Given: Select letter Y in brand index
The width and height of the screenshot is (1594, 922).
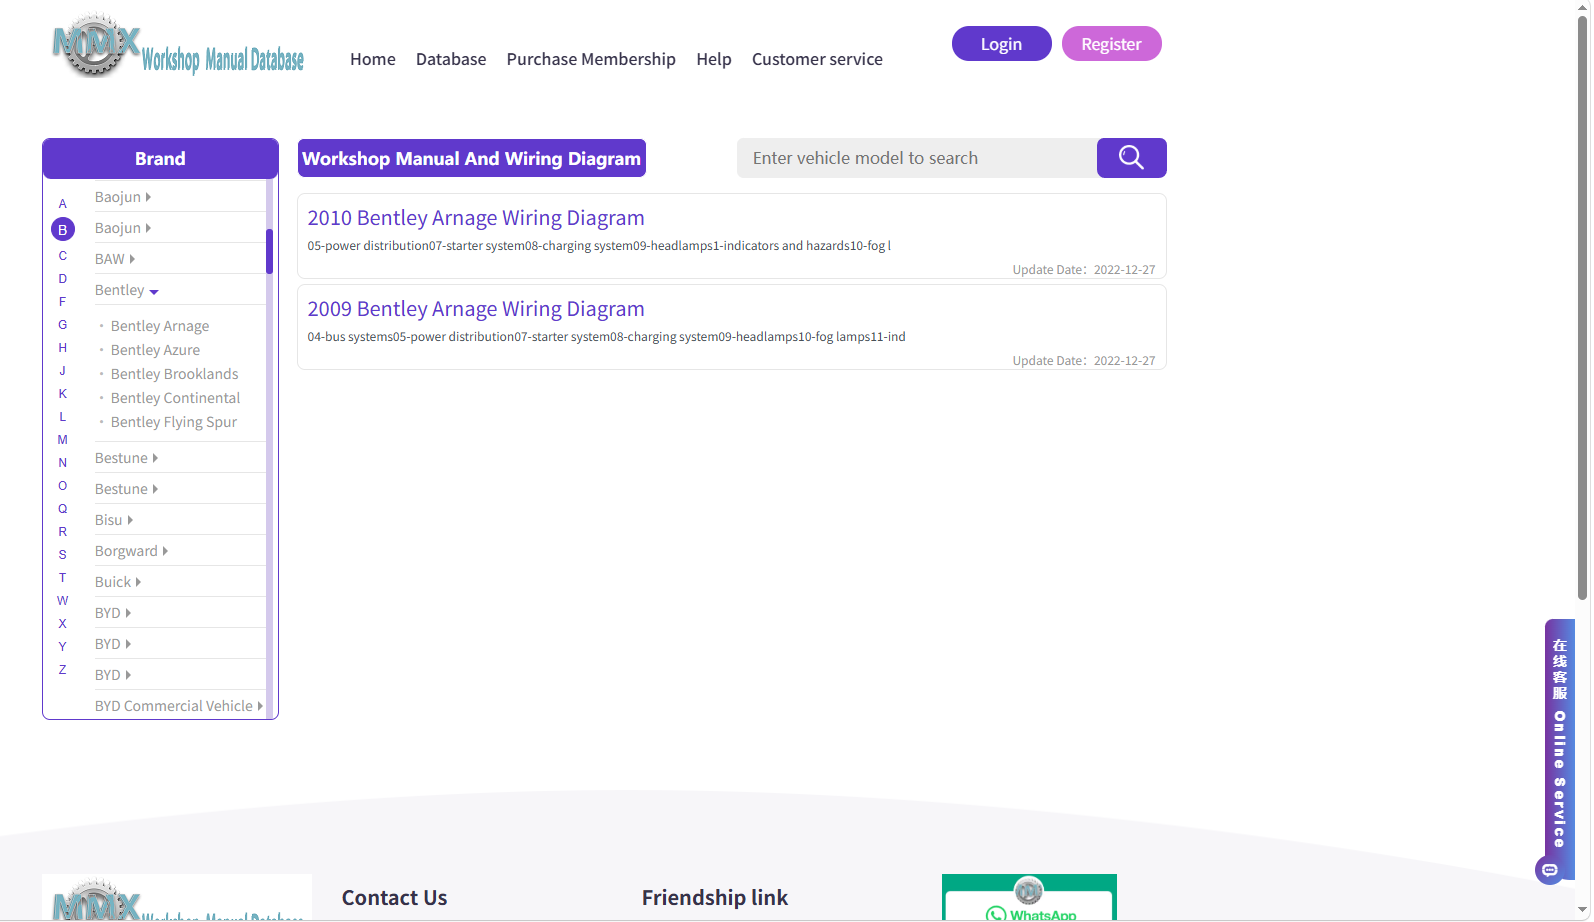Looking at the screenshot, I should [62, 647].
